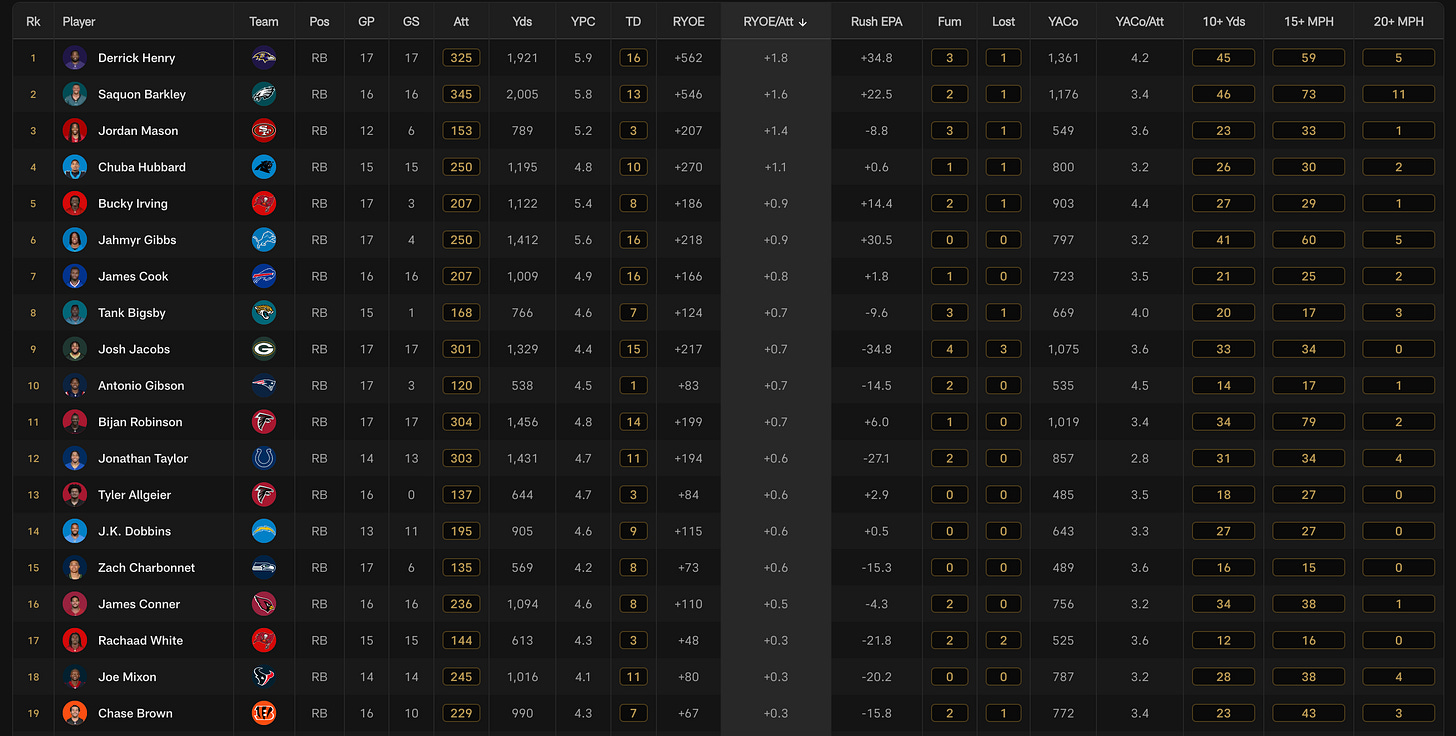Click the Buccaneers logo in Bucky Irving's row
The width and height of the screenshot is (1456, 736).
pos(264,204)
